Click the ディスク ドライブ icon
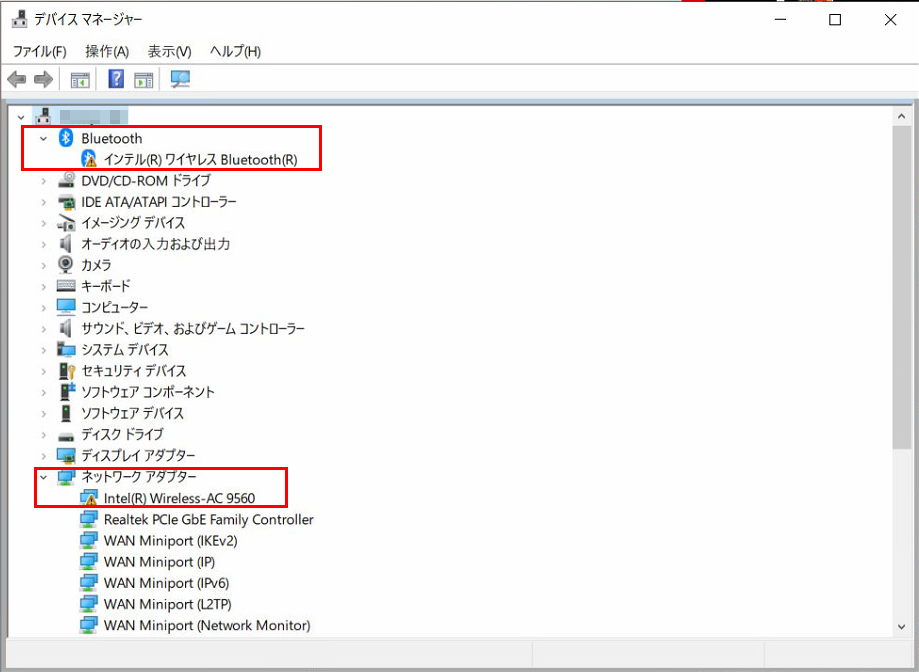 (x=66, y=435)
